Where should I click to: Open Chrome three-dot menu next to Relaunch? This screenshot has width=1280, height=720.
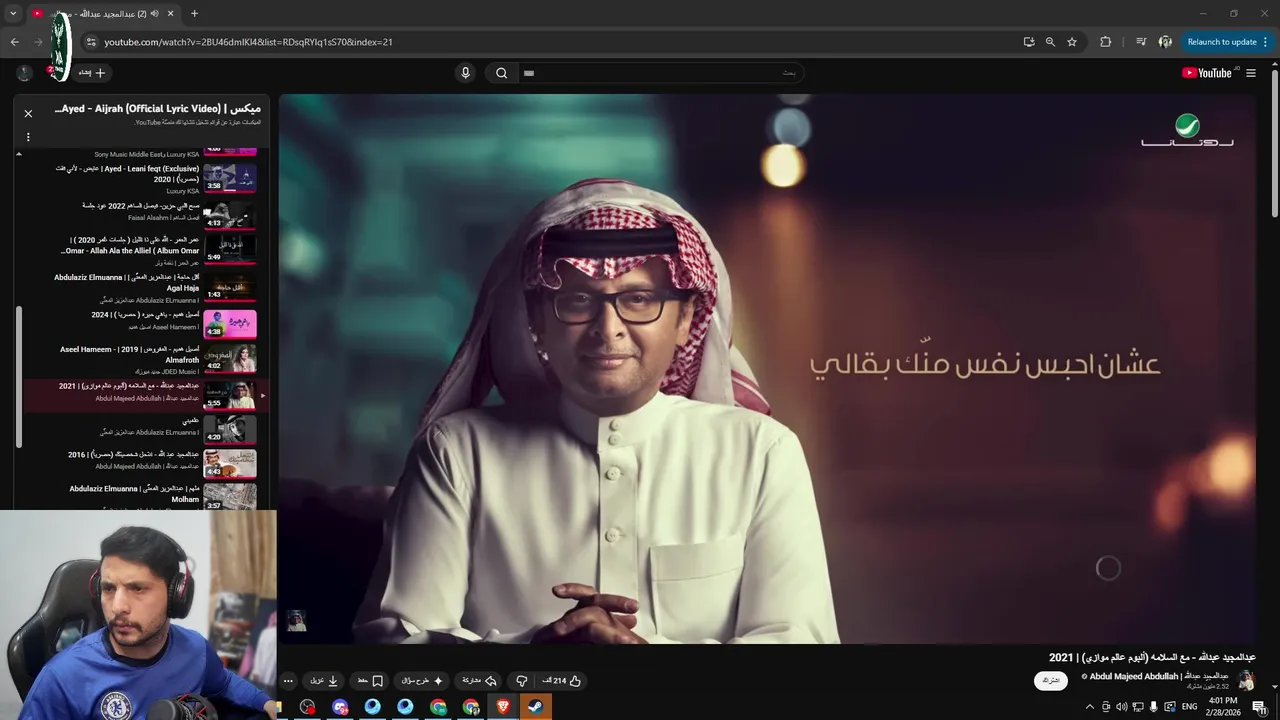coord(1266,42)
